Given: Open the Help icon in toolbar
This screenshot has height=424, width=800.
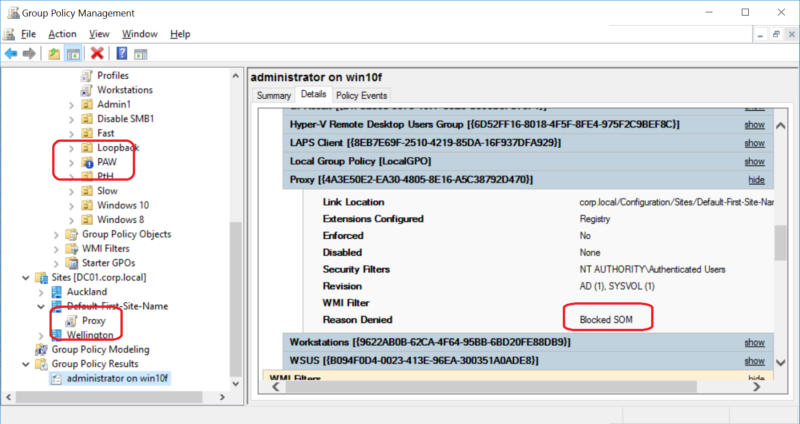Looking at the screenshot, I should [x=121, y=53].
